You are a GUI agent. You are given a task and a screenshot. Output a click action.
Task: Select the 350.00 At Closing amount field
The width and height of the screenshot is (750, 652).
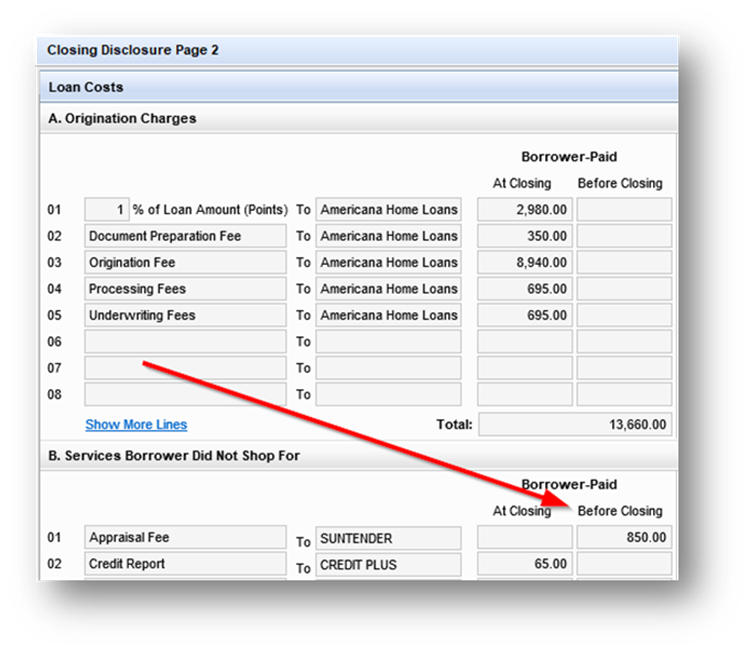pyautogui.click(x=524, y=236)
